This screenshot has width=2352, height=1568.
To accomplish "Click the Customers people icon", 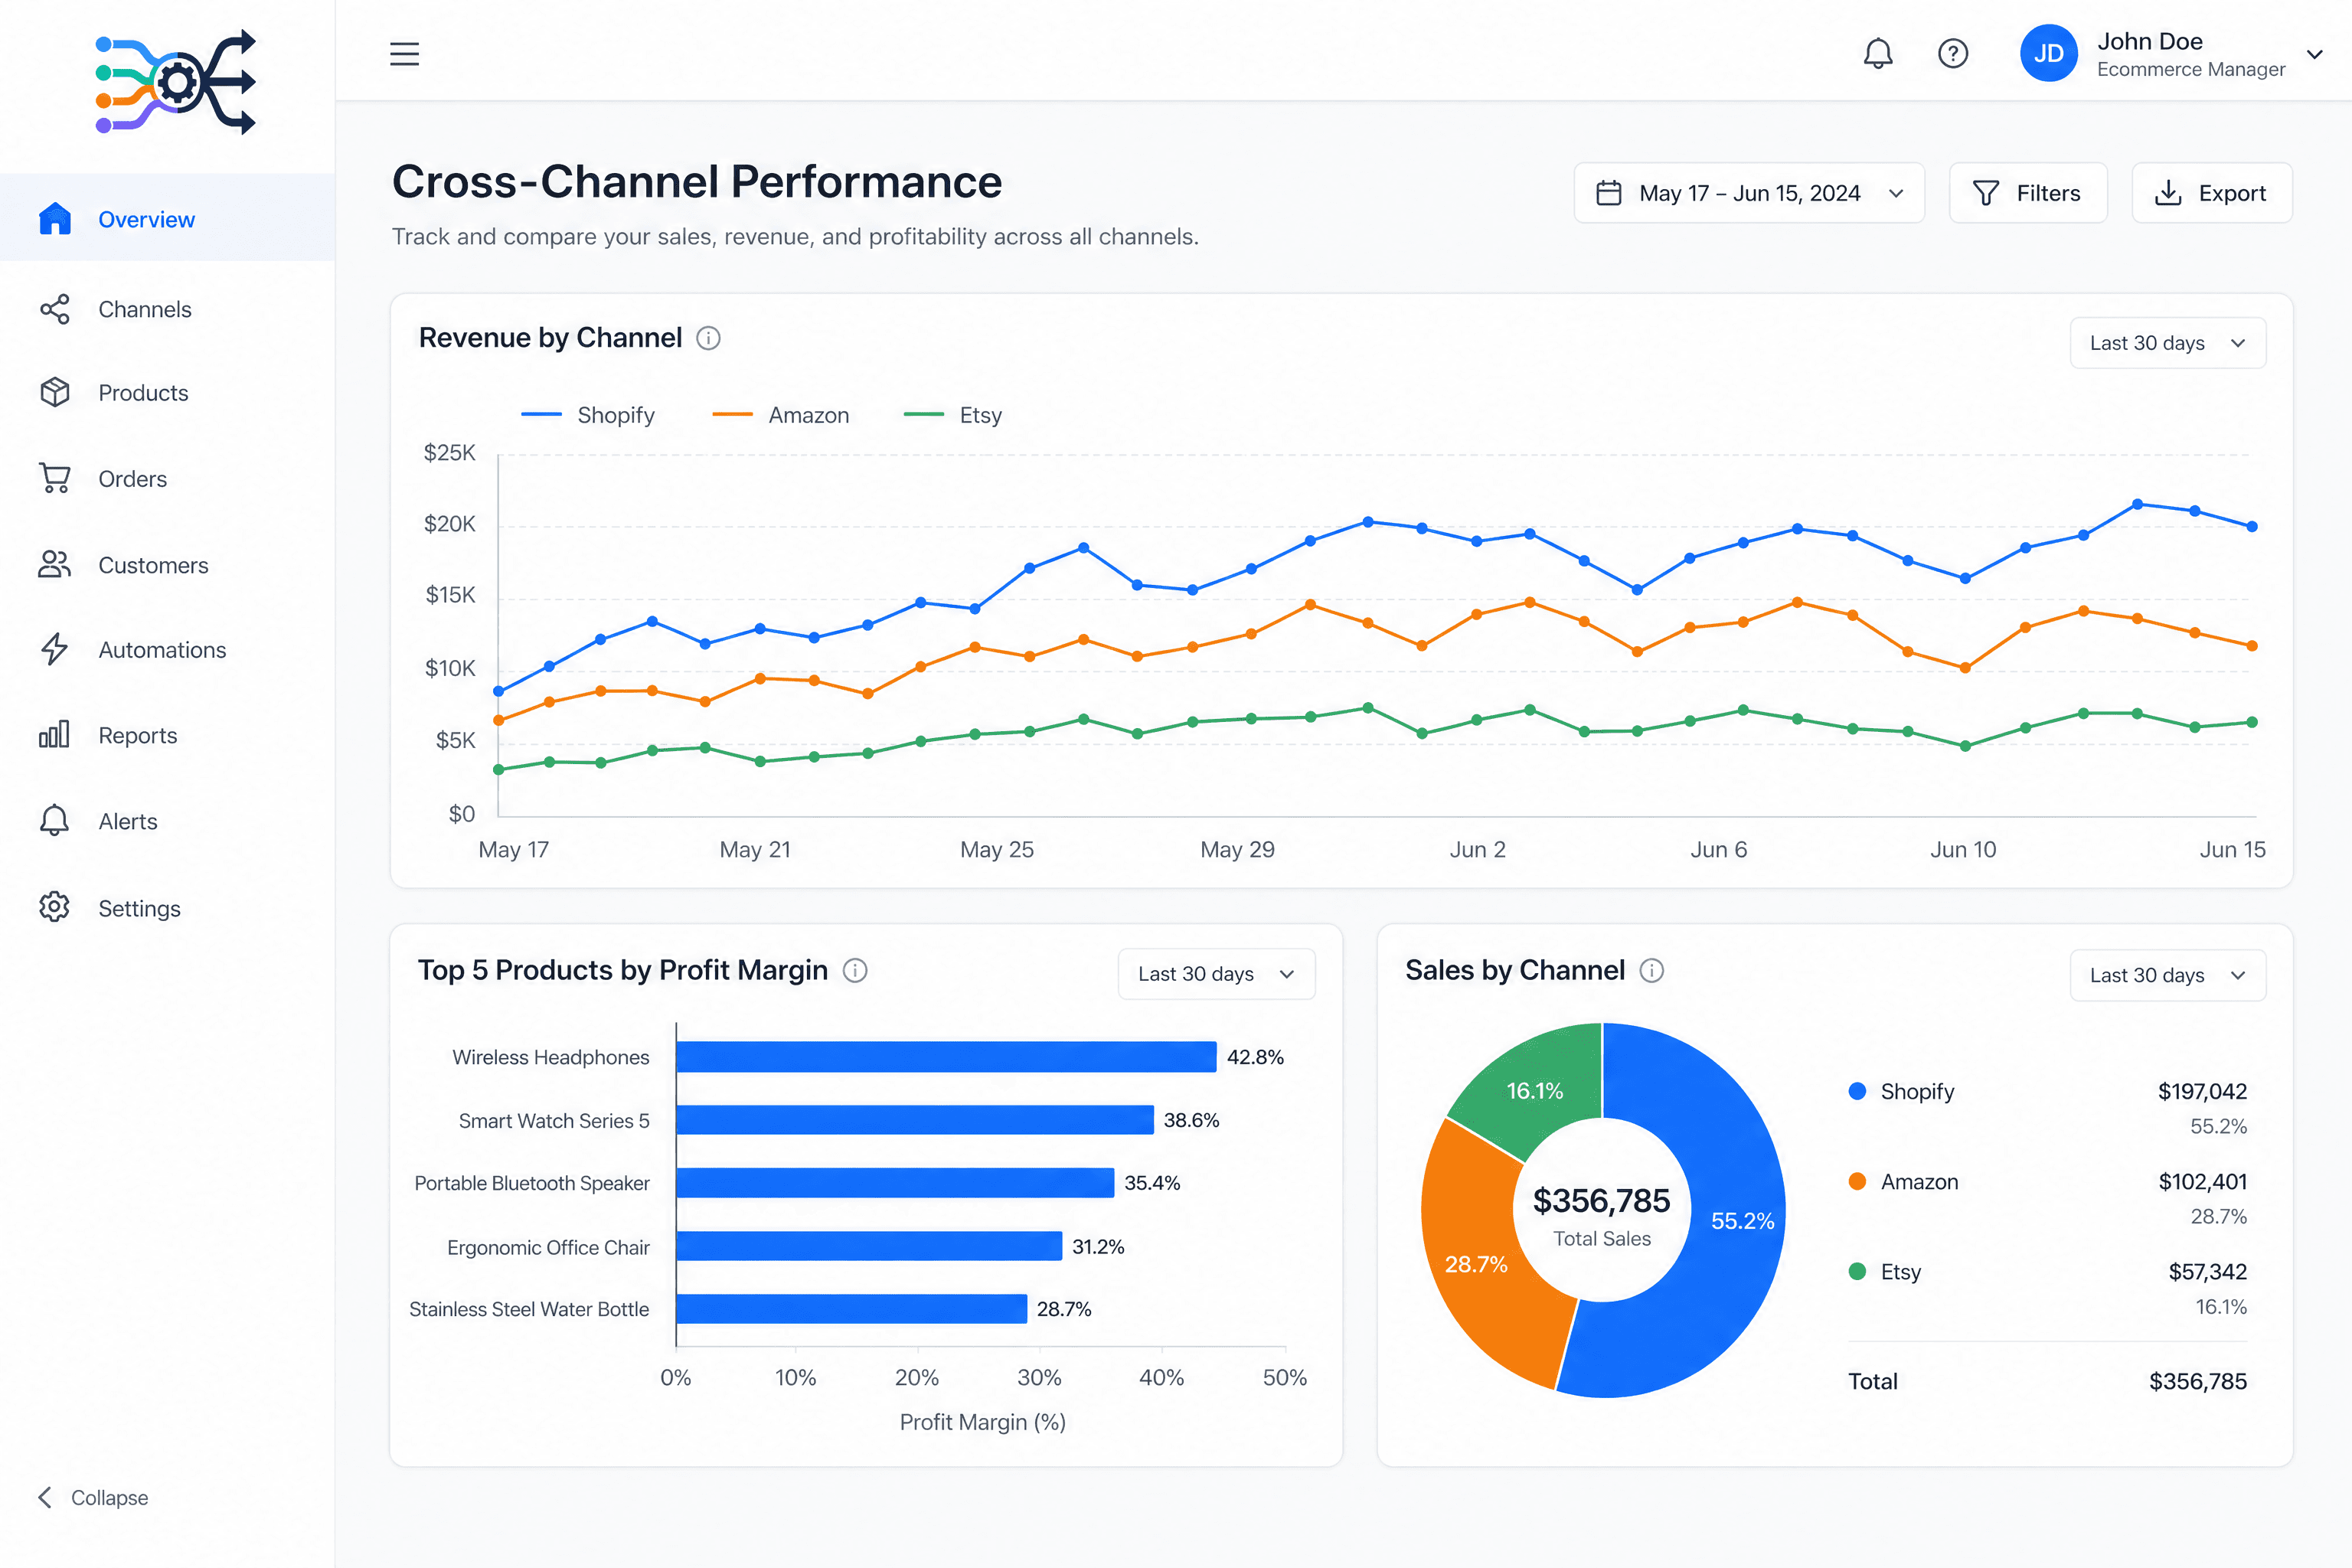I will [x=55, y=565].
